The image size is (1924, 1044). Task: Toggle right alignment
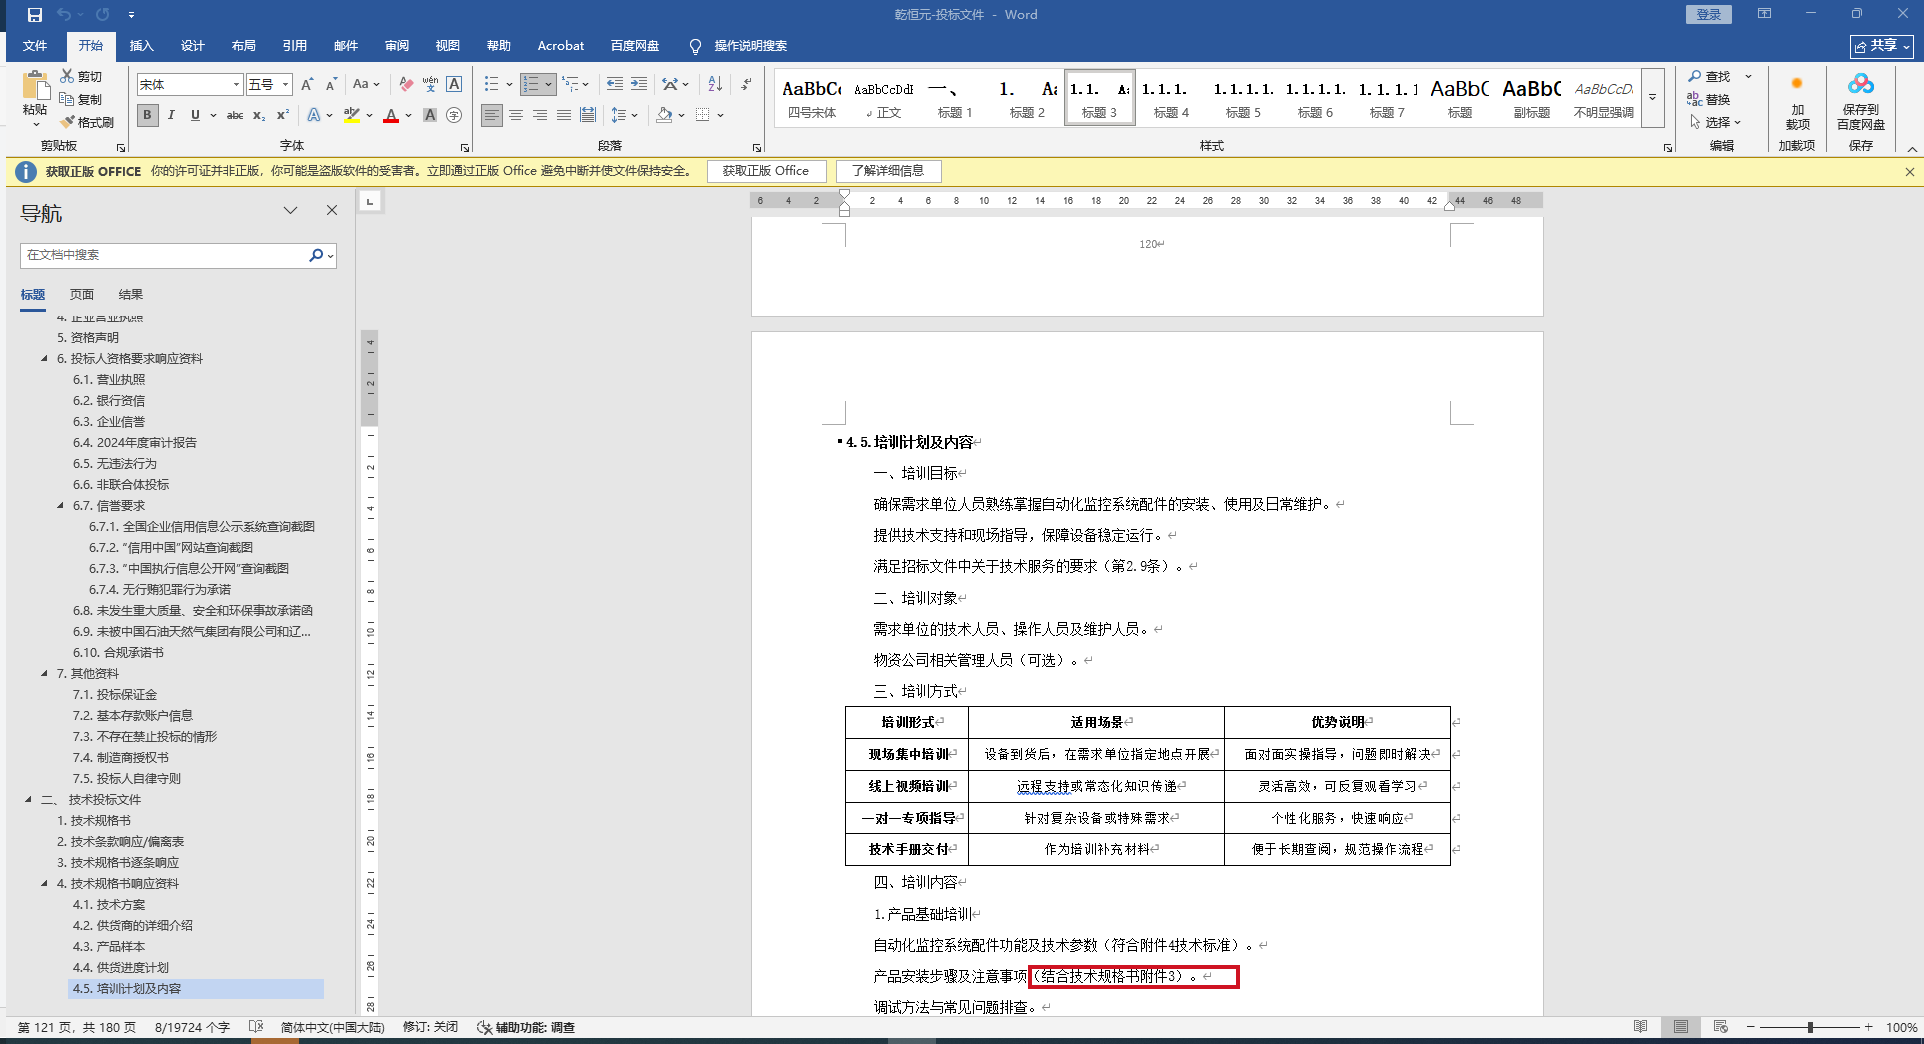540,115
